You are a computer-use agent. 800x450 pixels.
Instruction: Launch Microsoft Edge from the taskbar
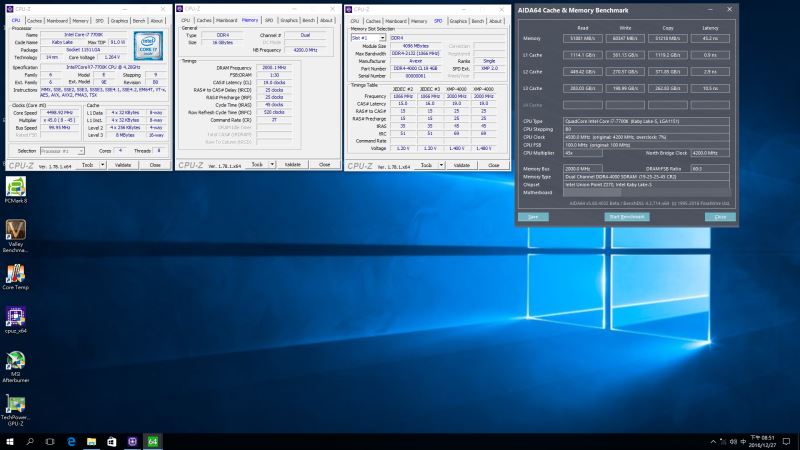(71, 441)
